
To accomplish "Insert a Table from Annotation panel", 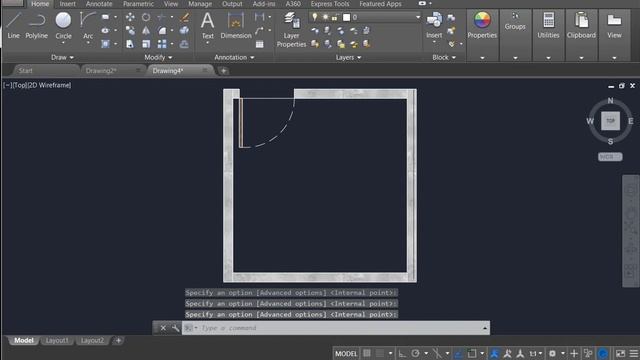I will coord(260,44).
